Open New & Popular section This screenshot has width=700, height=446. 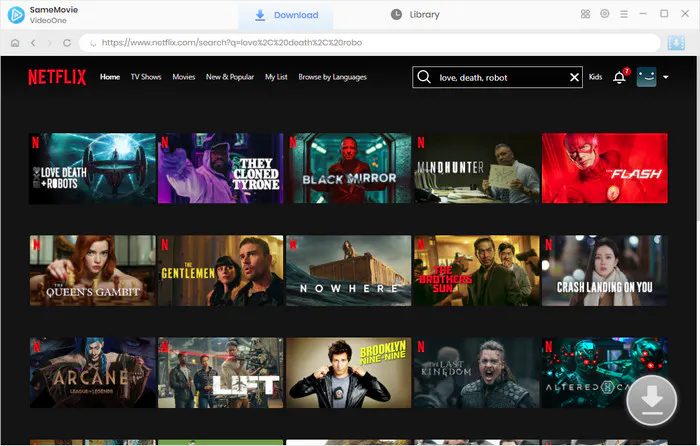pos(230,77)
